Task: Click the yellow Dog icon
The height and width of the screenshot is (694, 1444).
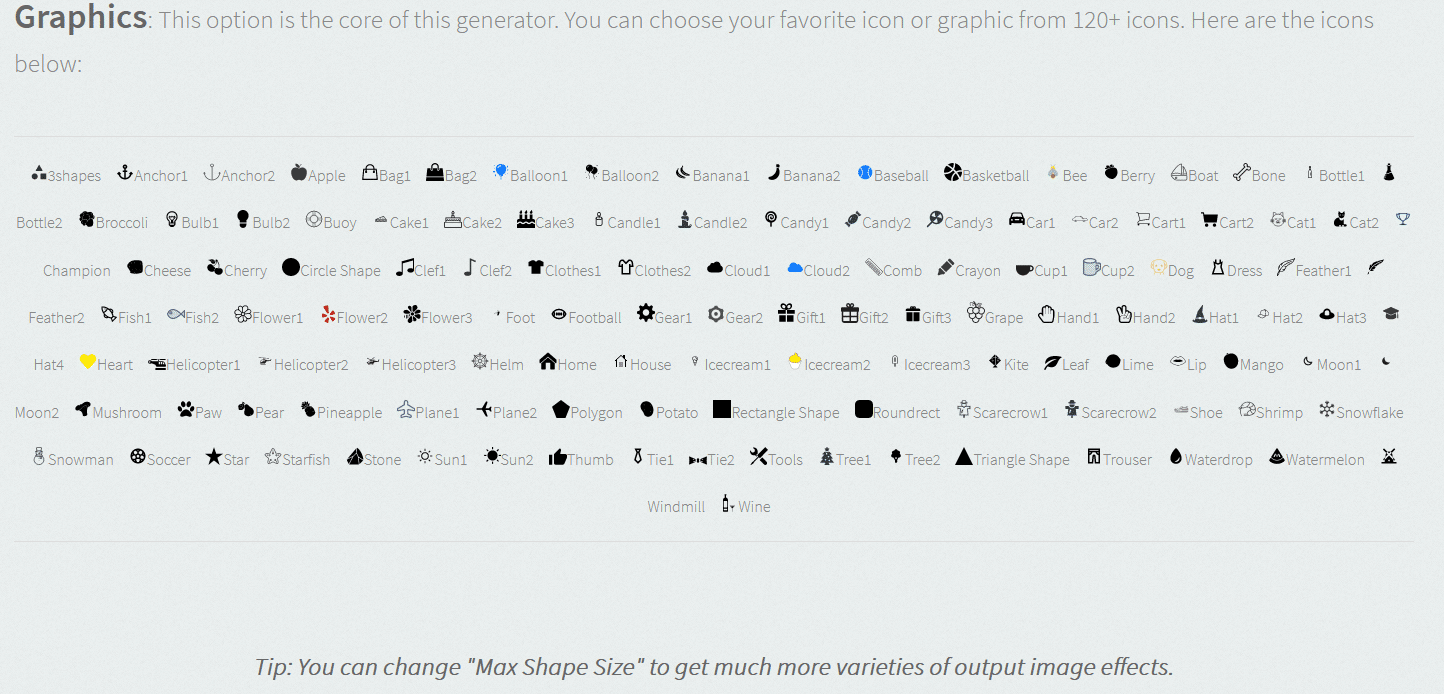Action: coord(1158,268)
